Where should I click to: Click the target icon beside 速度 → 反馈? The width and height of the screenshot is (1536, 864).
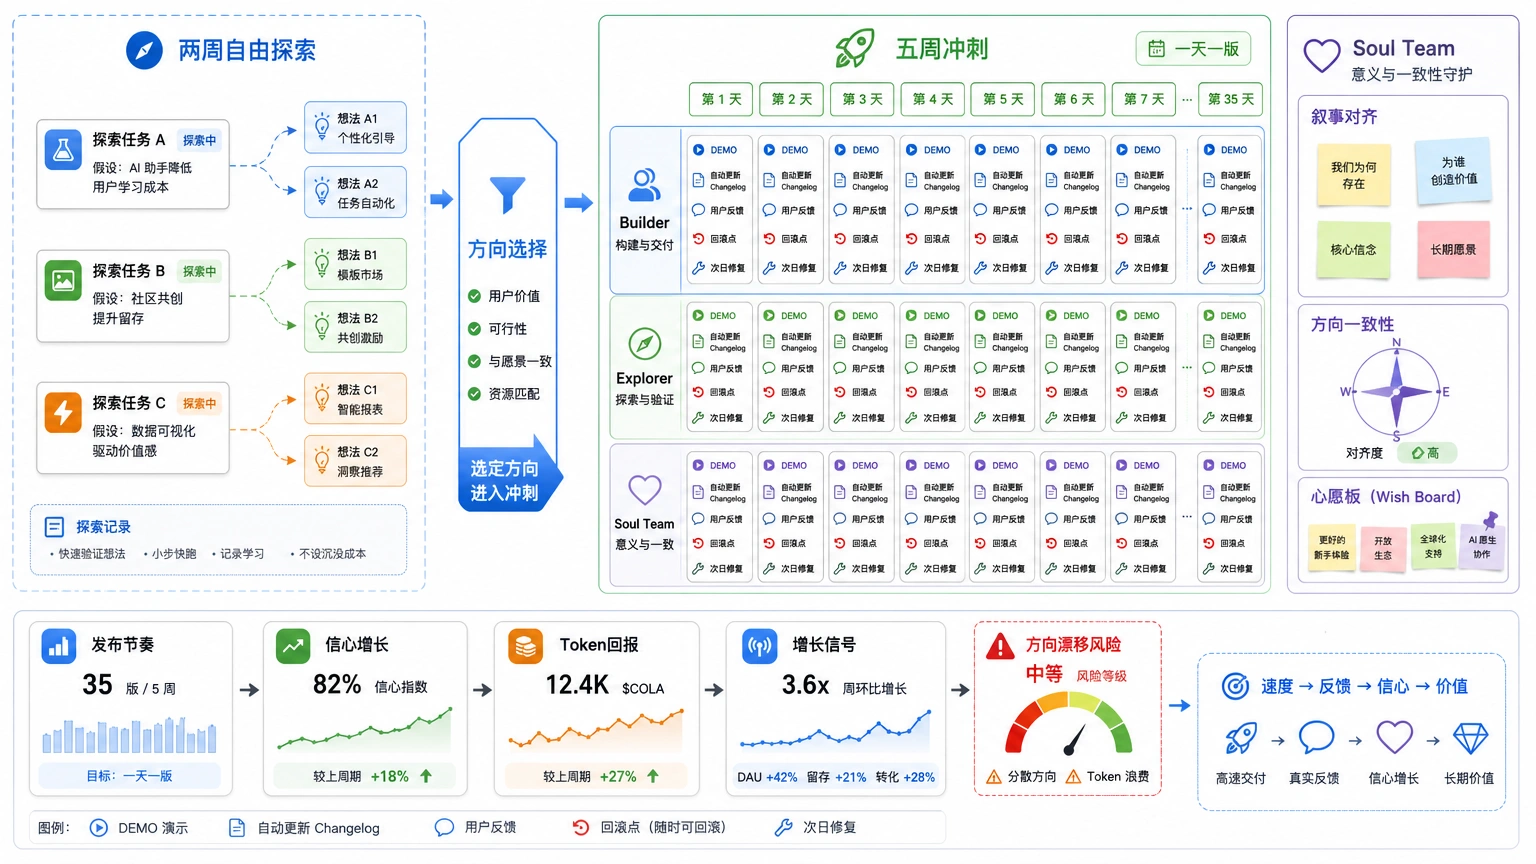coord(1236,686)
